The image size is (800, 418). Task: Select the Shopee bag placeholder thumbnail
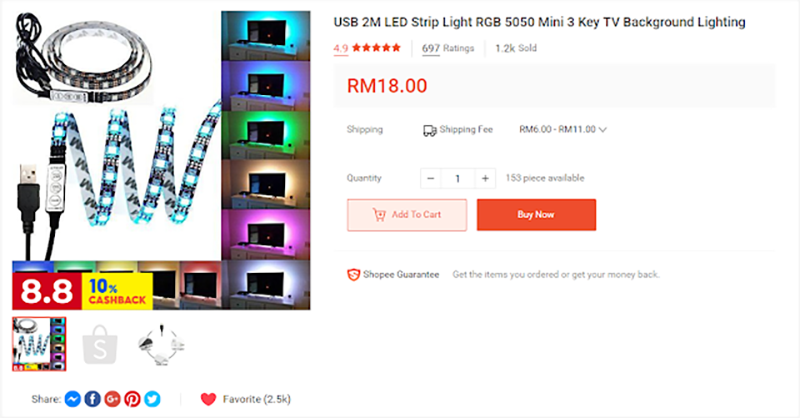click(100, 345)
